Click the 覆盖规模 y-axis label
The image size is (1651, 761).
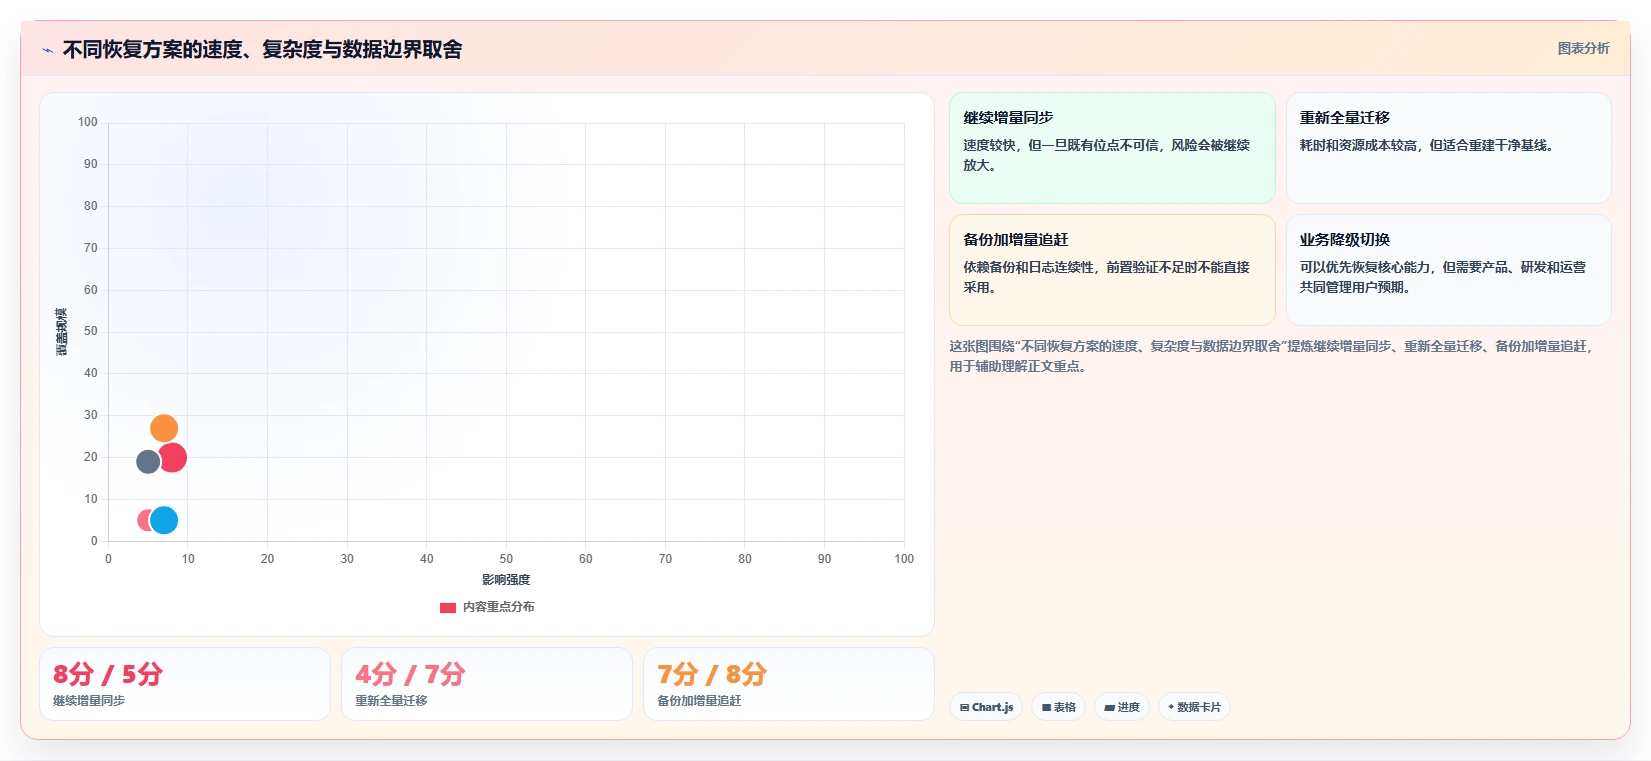(x=61, y=332)
